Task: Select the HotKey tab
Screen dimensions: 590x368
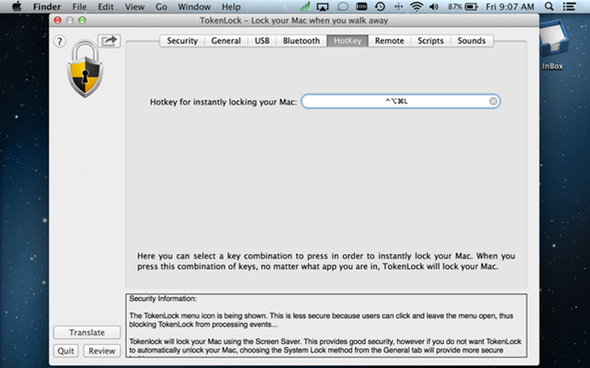Action: pos(347,41)
